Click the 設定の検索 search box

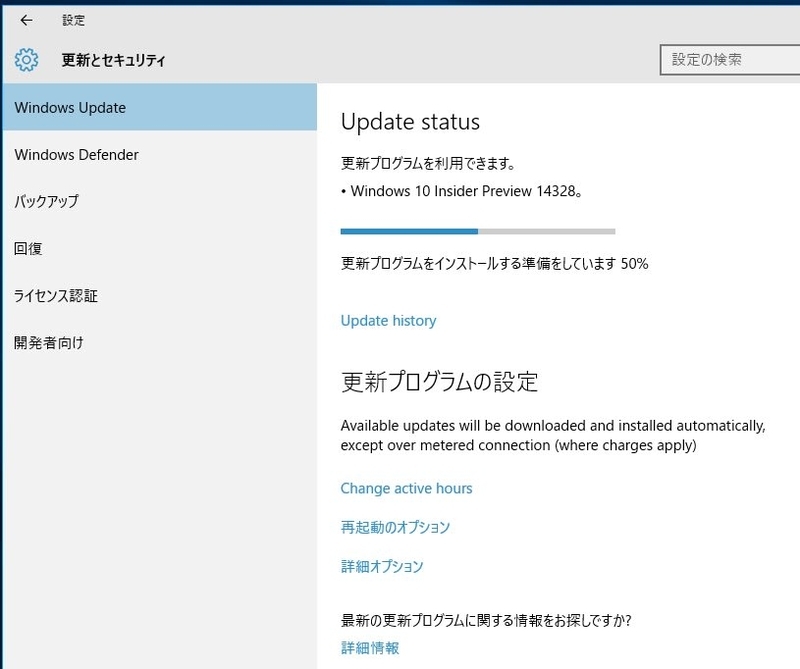[730, 60]
